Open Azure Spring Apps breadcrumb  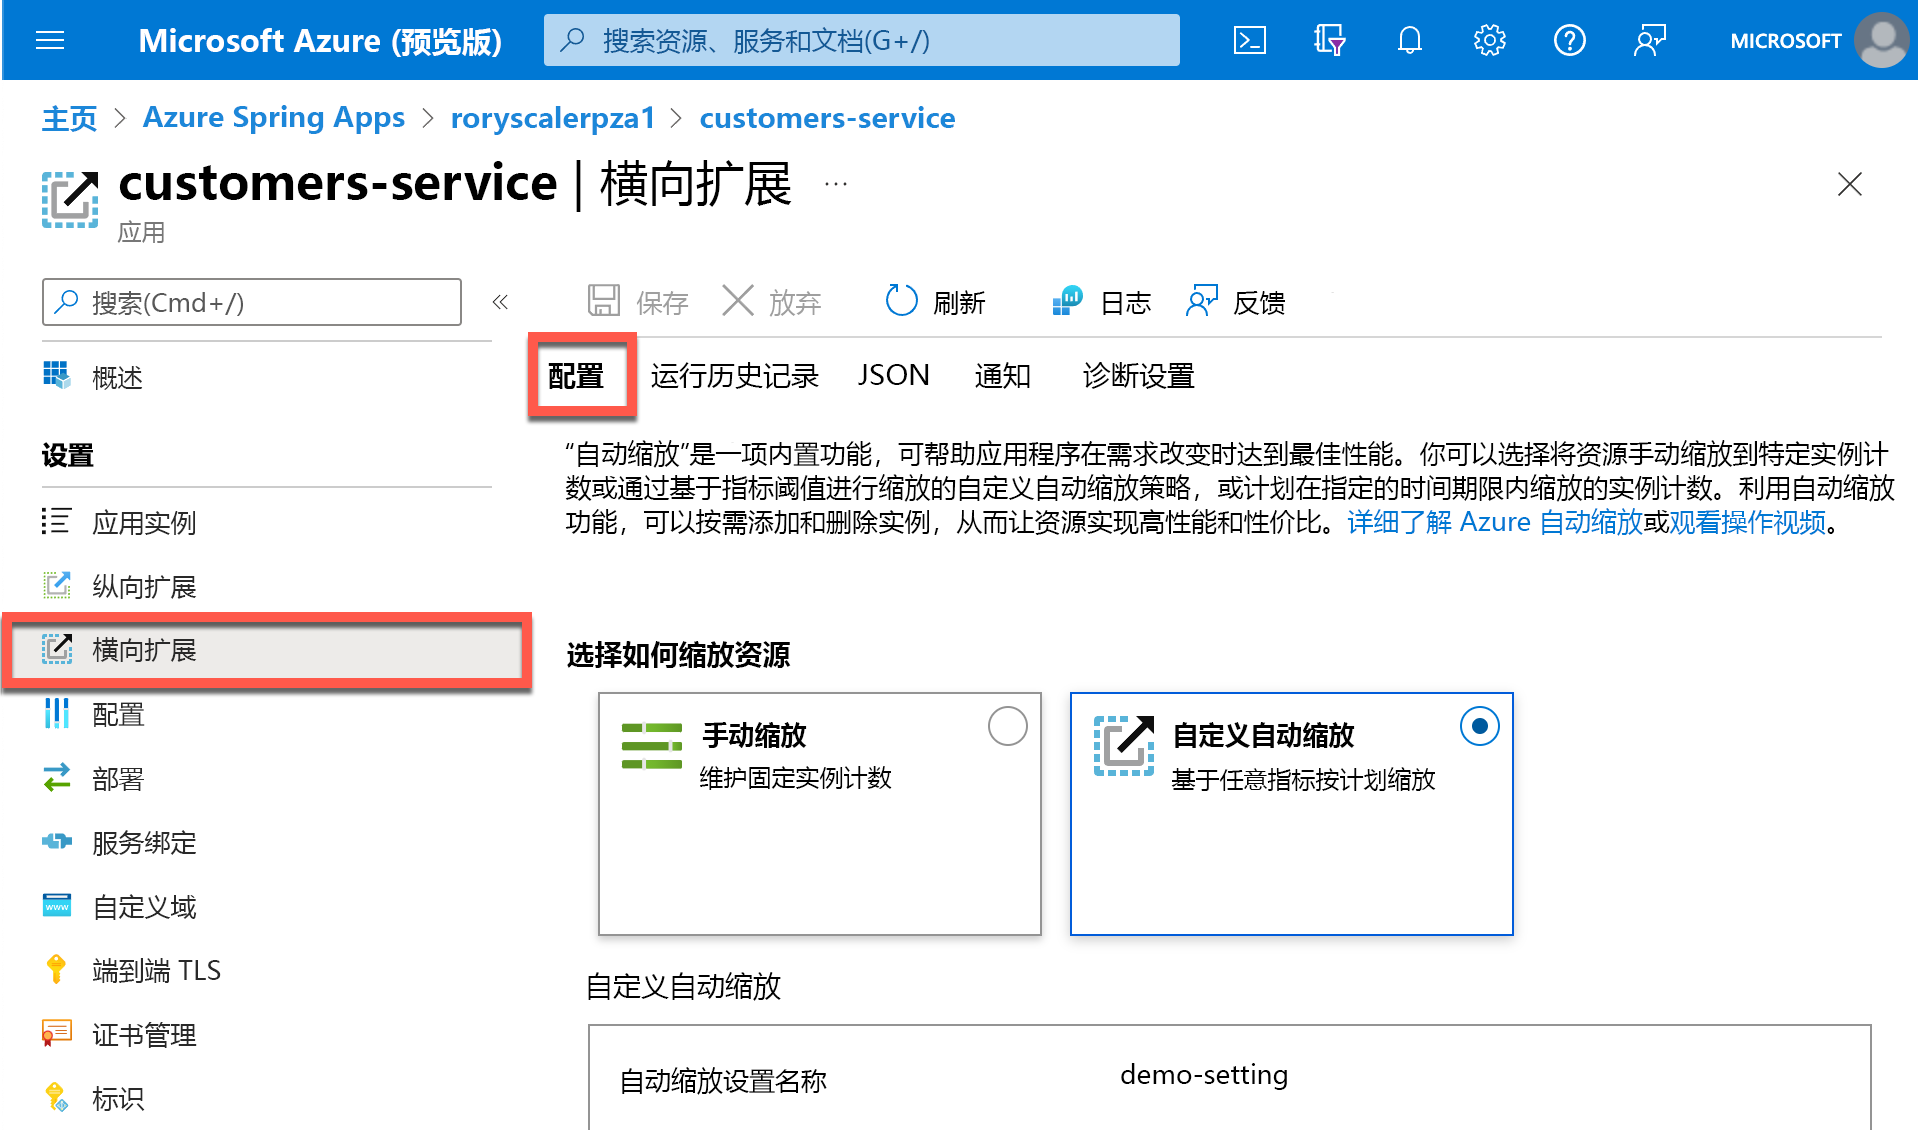pos(274,118)
